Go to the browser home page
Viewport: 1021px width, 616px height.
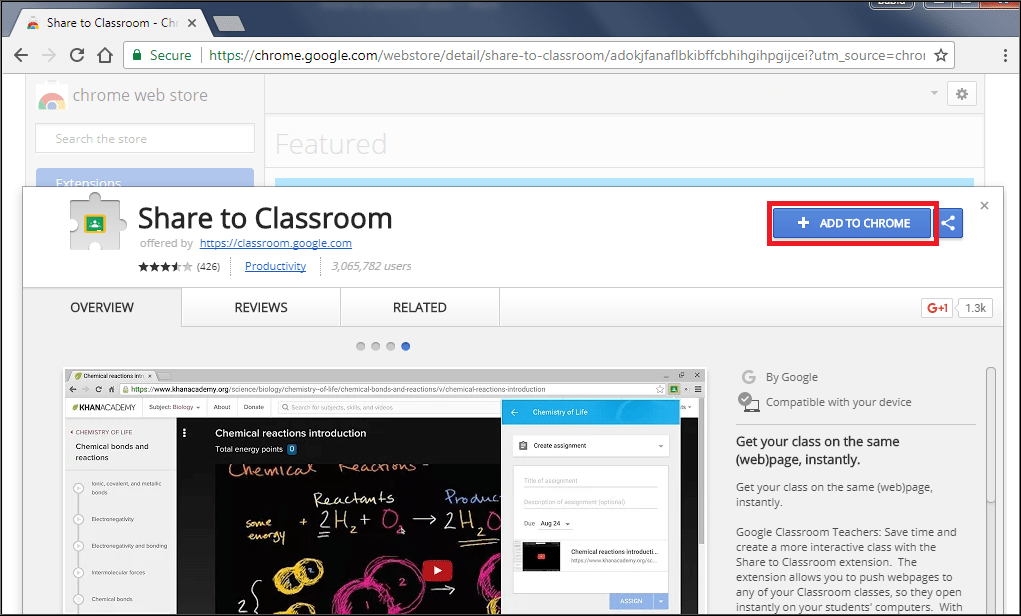pos(105,55)
